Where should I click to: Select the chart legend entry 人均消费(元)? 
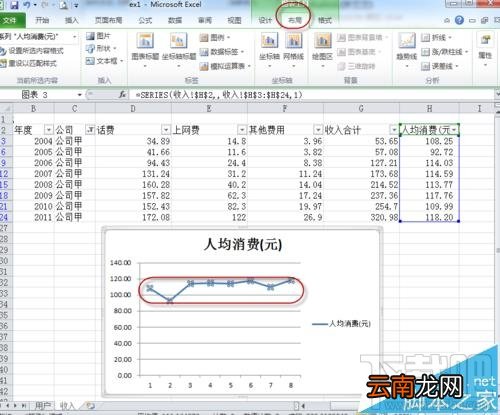pos(341,324)
